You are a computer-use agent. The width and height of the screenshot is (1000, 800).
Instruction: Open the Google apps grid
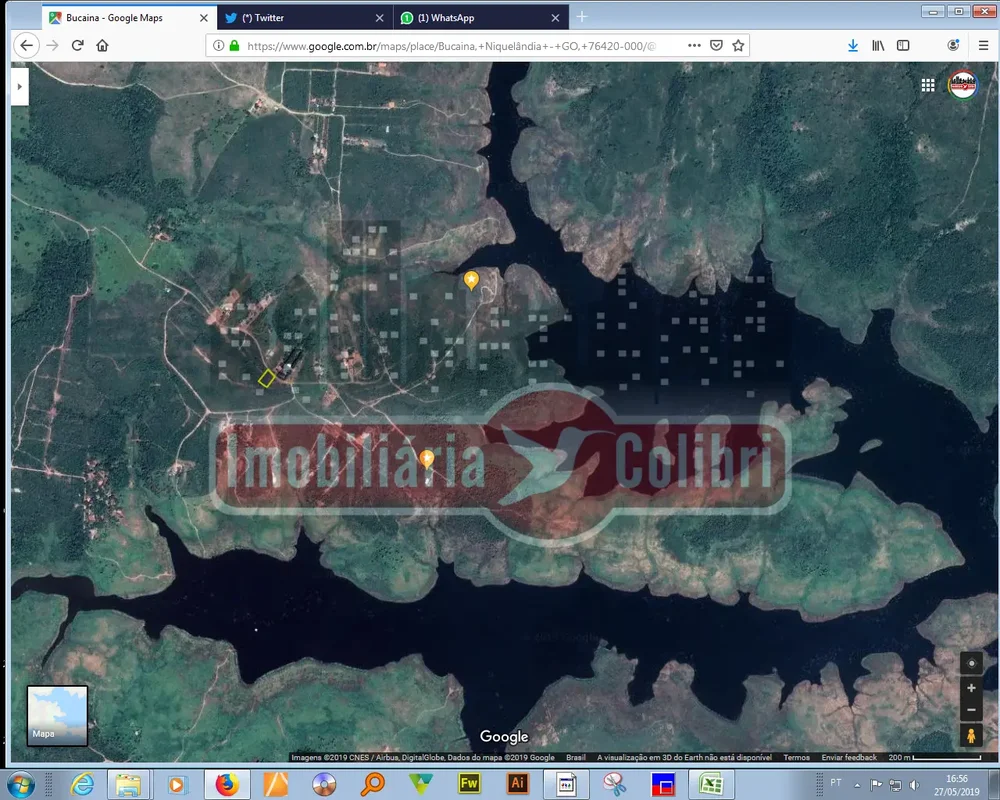coord(928,85)
